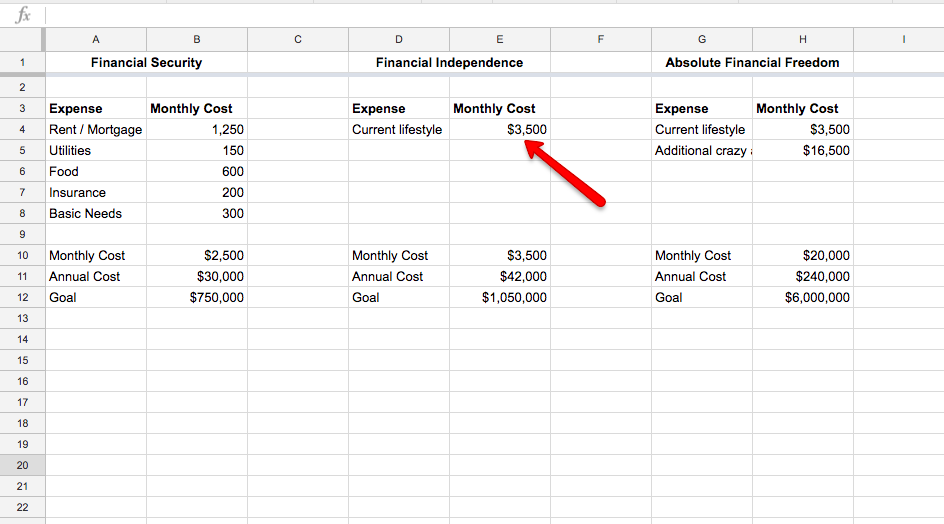The width and height of the screenshot is (944, 524).
Task: Select the $750,000 goal cell
Action: coord(197,298)
